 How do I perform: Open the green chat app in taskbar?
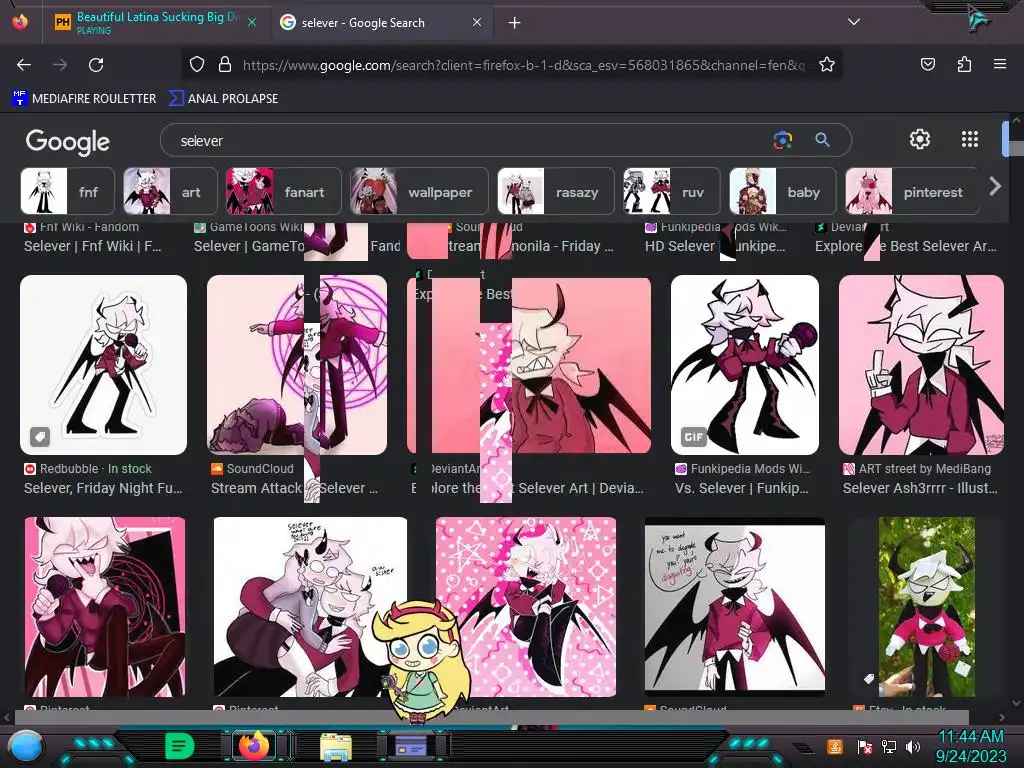tap(180, 746)
